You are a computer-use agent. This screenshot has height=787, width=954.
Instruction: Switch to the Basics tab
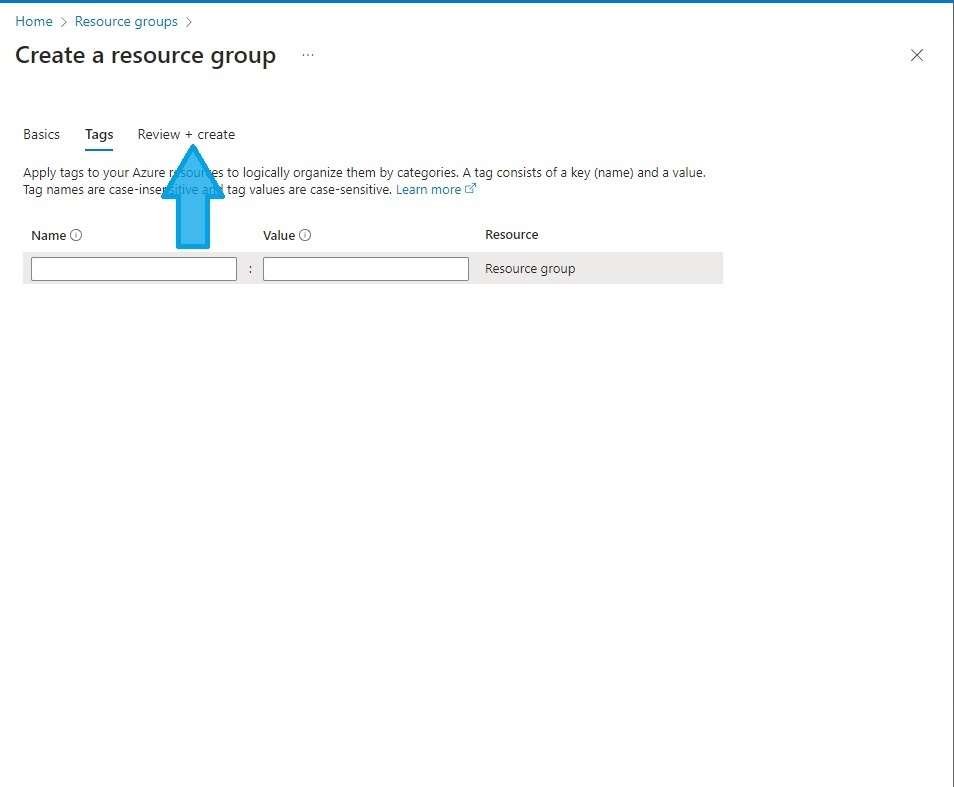[x=41, y=134]
